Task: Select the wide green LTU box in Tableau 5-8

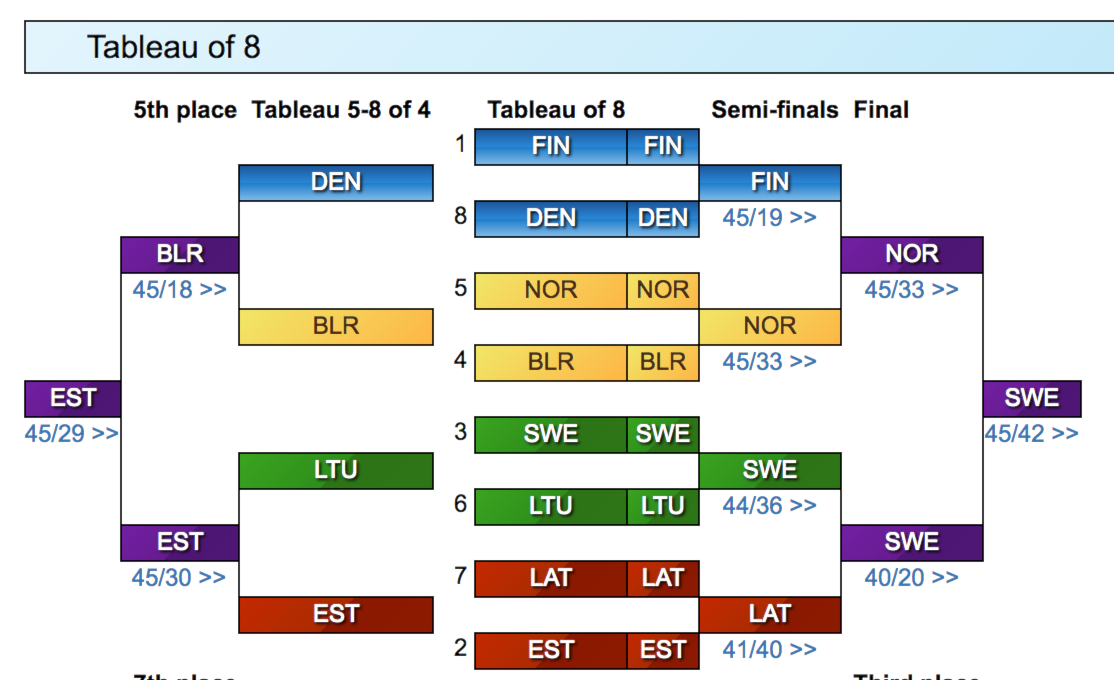Action: coord(336,471)
